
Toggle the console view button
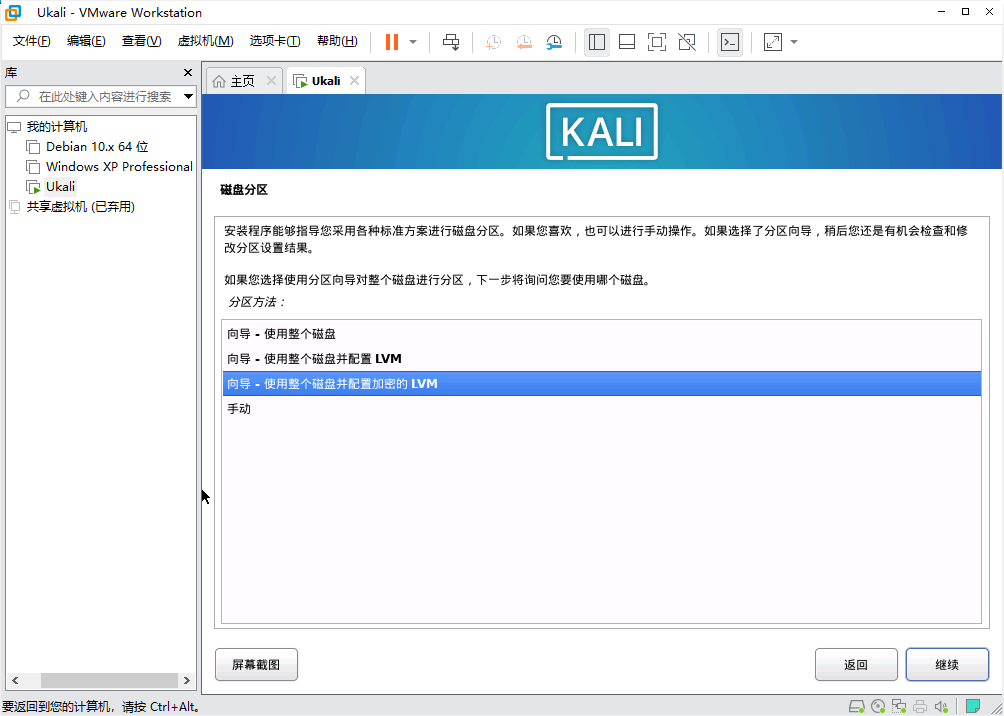click(x=730, y=42)
